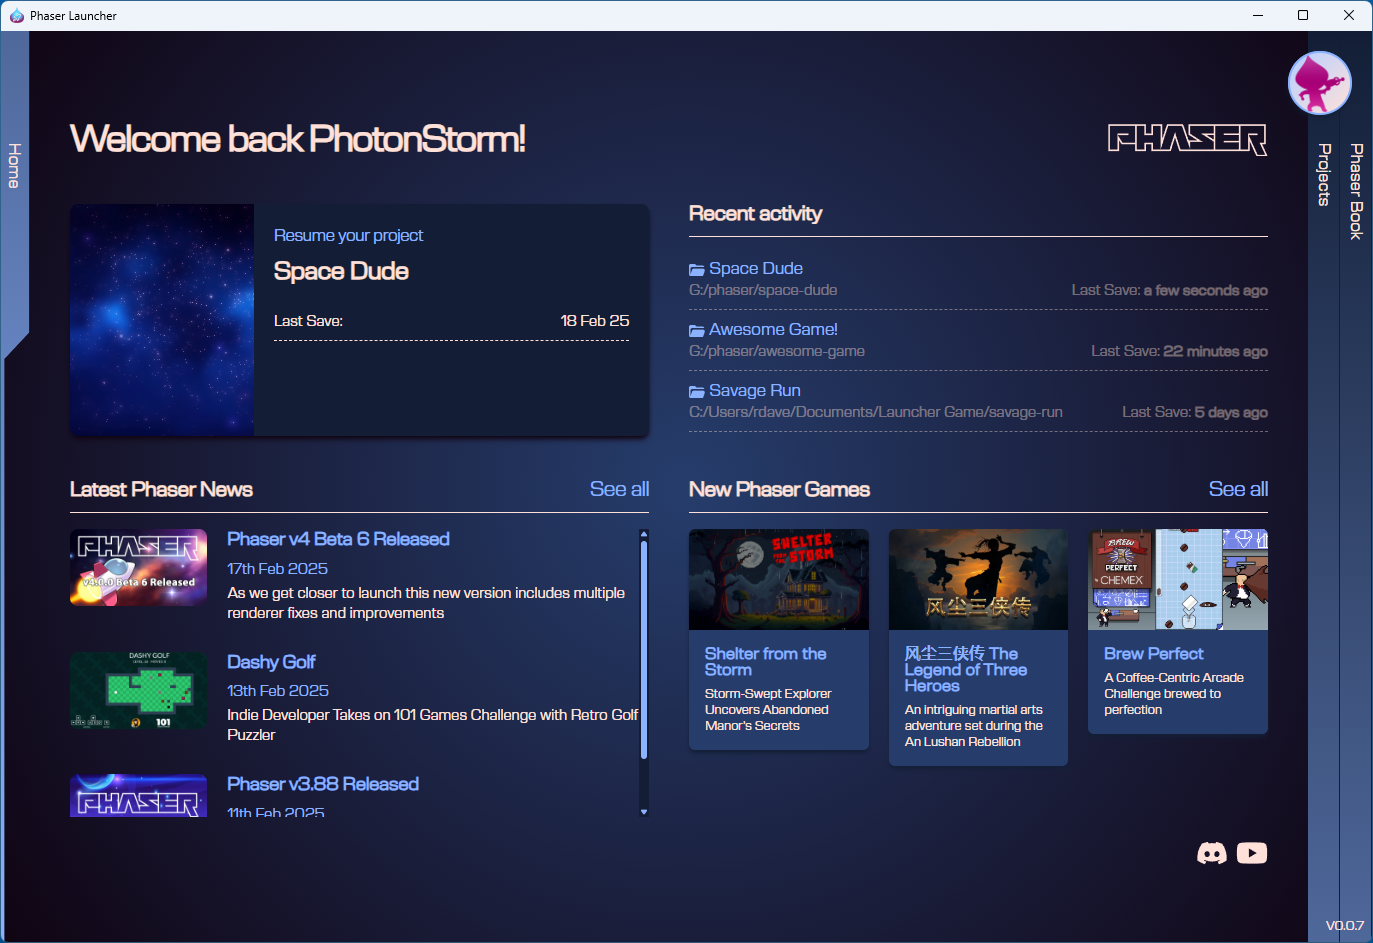This screenshot has height=943, width=1373.
Task: Click the Phaser mascot avatar icon
Action: coord(1319,82)
